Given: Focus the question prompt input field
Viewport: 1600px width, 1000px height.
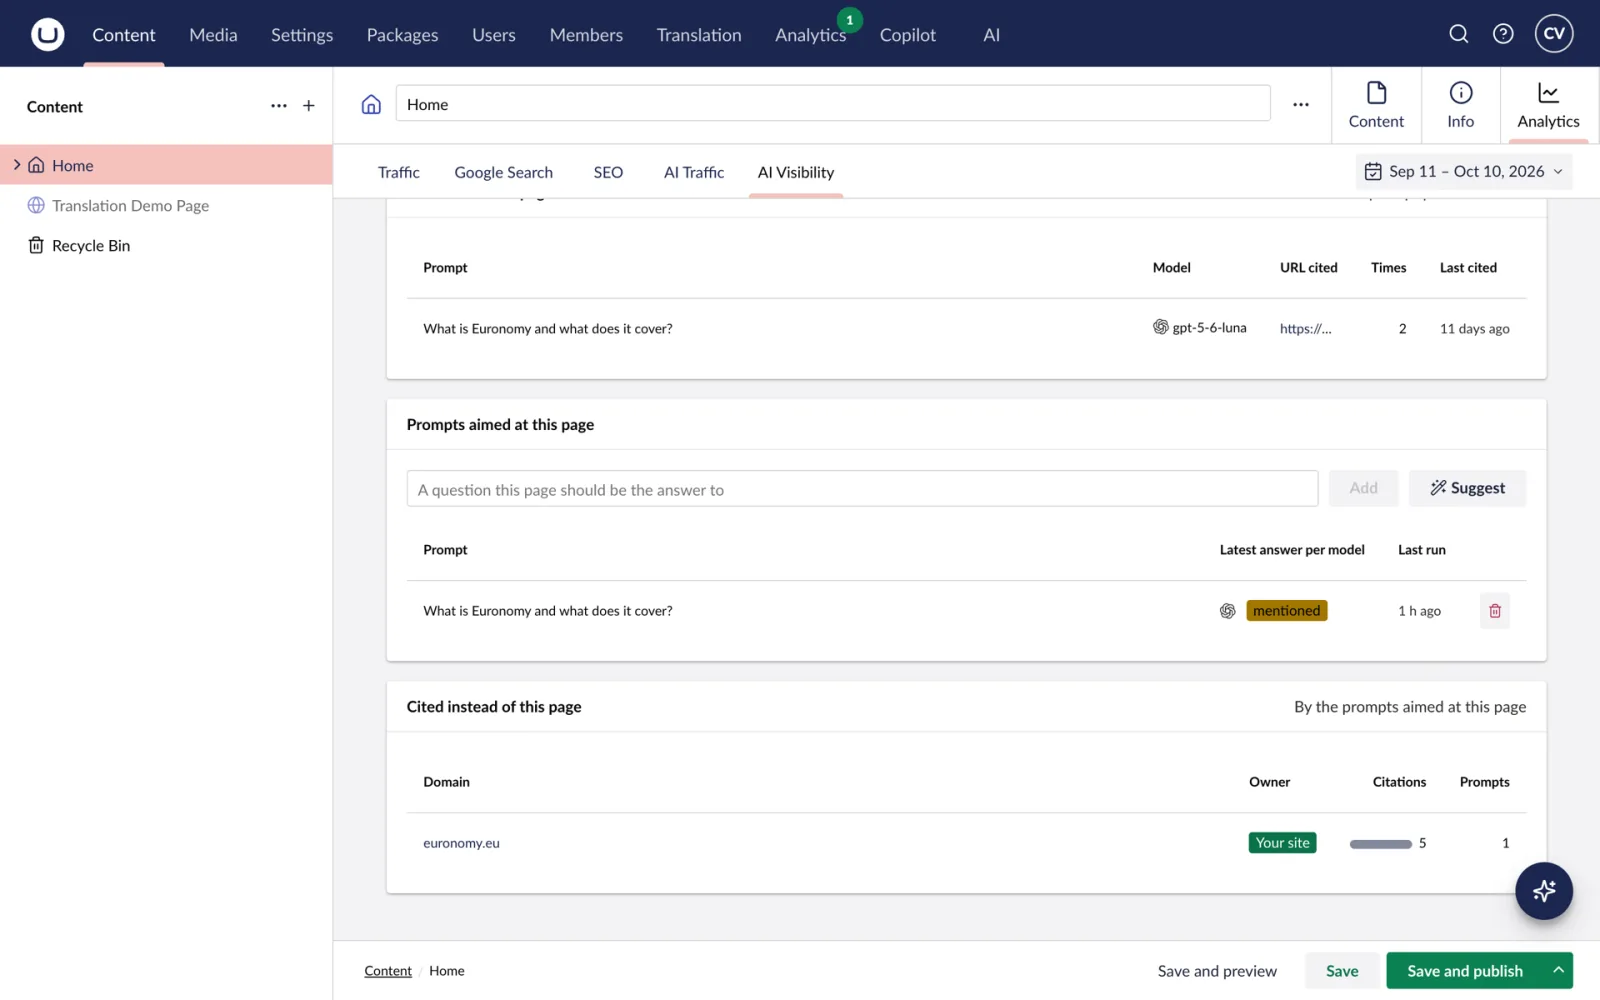Looking at the screenshot, I should point(862,488).
